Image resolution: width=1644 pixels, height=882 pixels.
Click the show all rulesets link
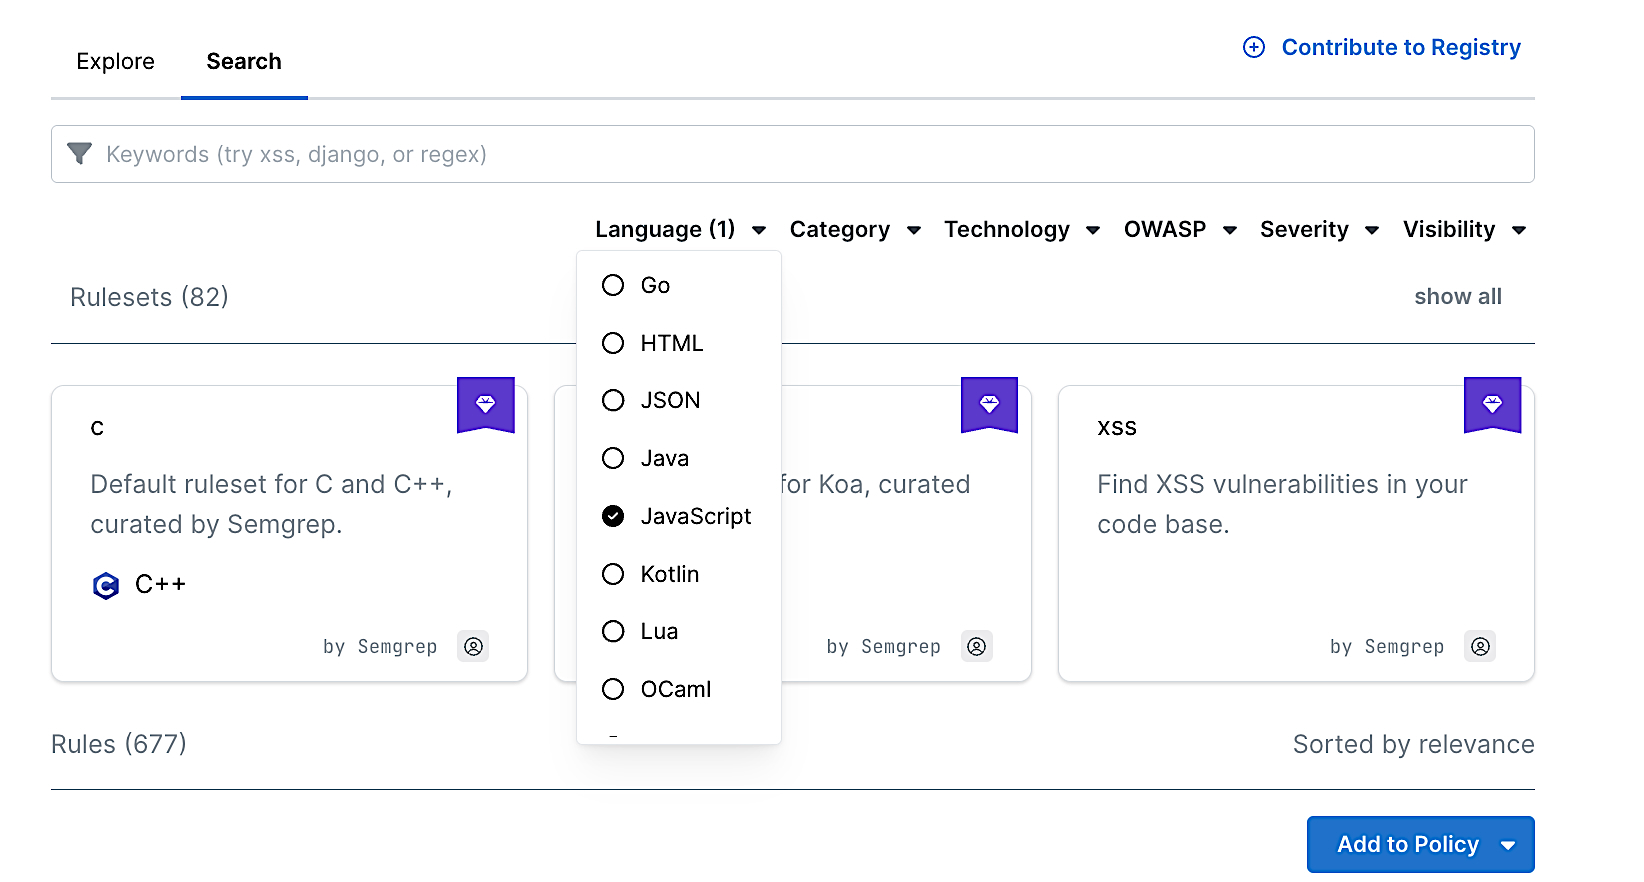[1457, 297]
